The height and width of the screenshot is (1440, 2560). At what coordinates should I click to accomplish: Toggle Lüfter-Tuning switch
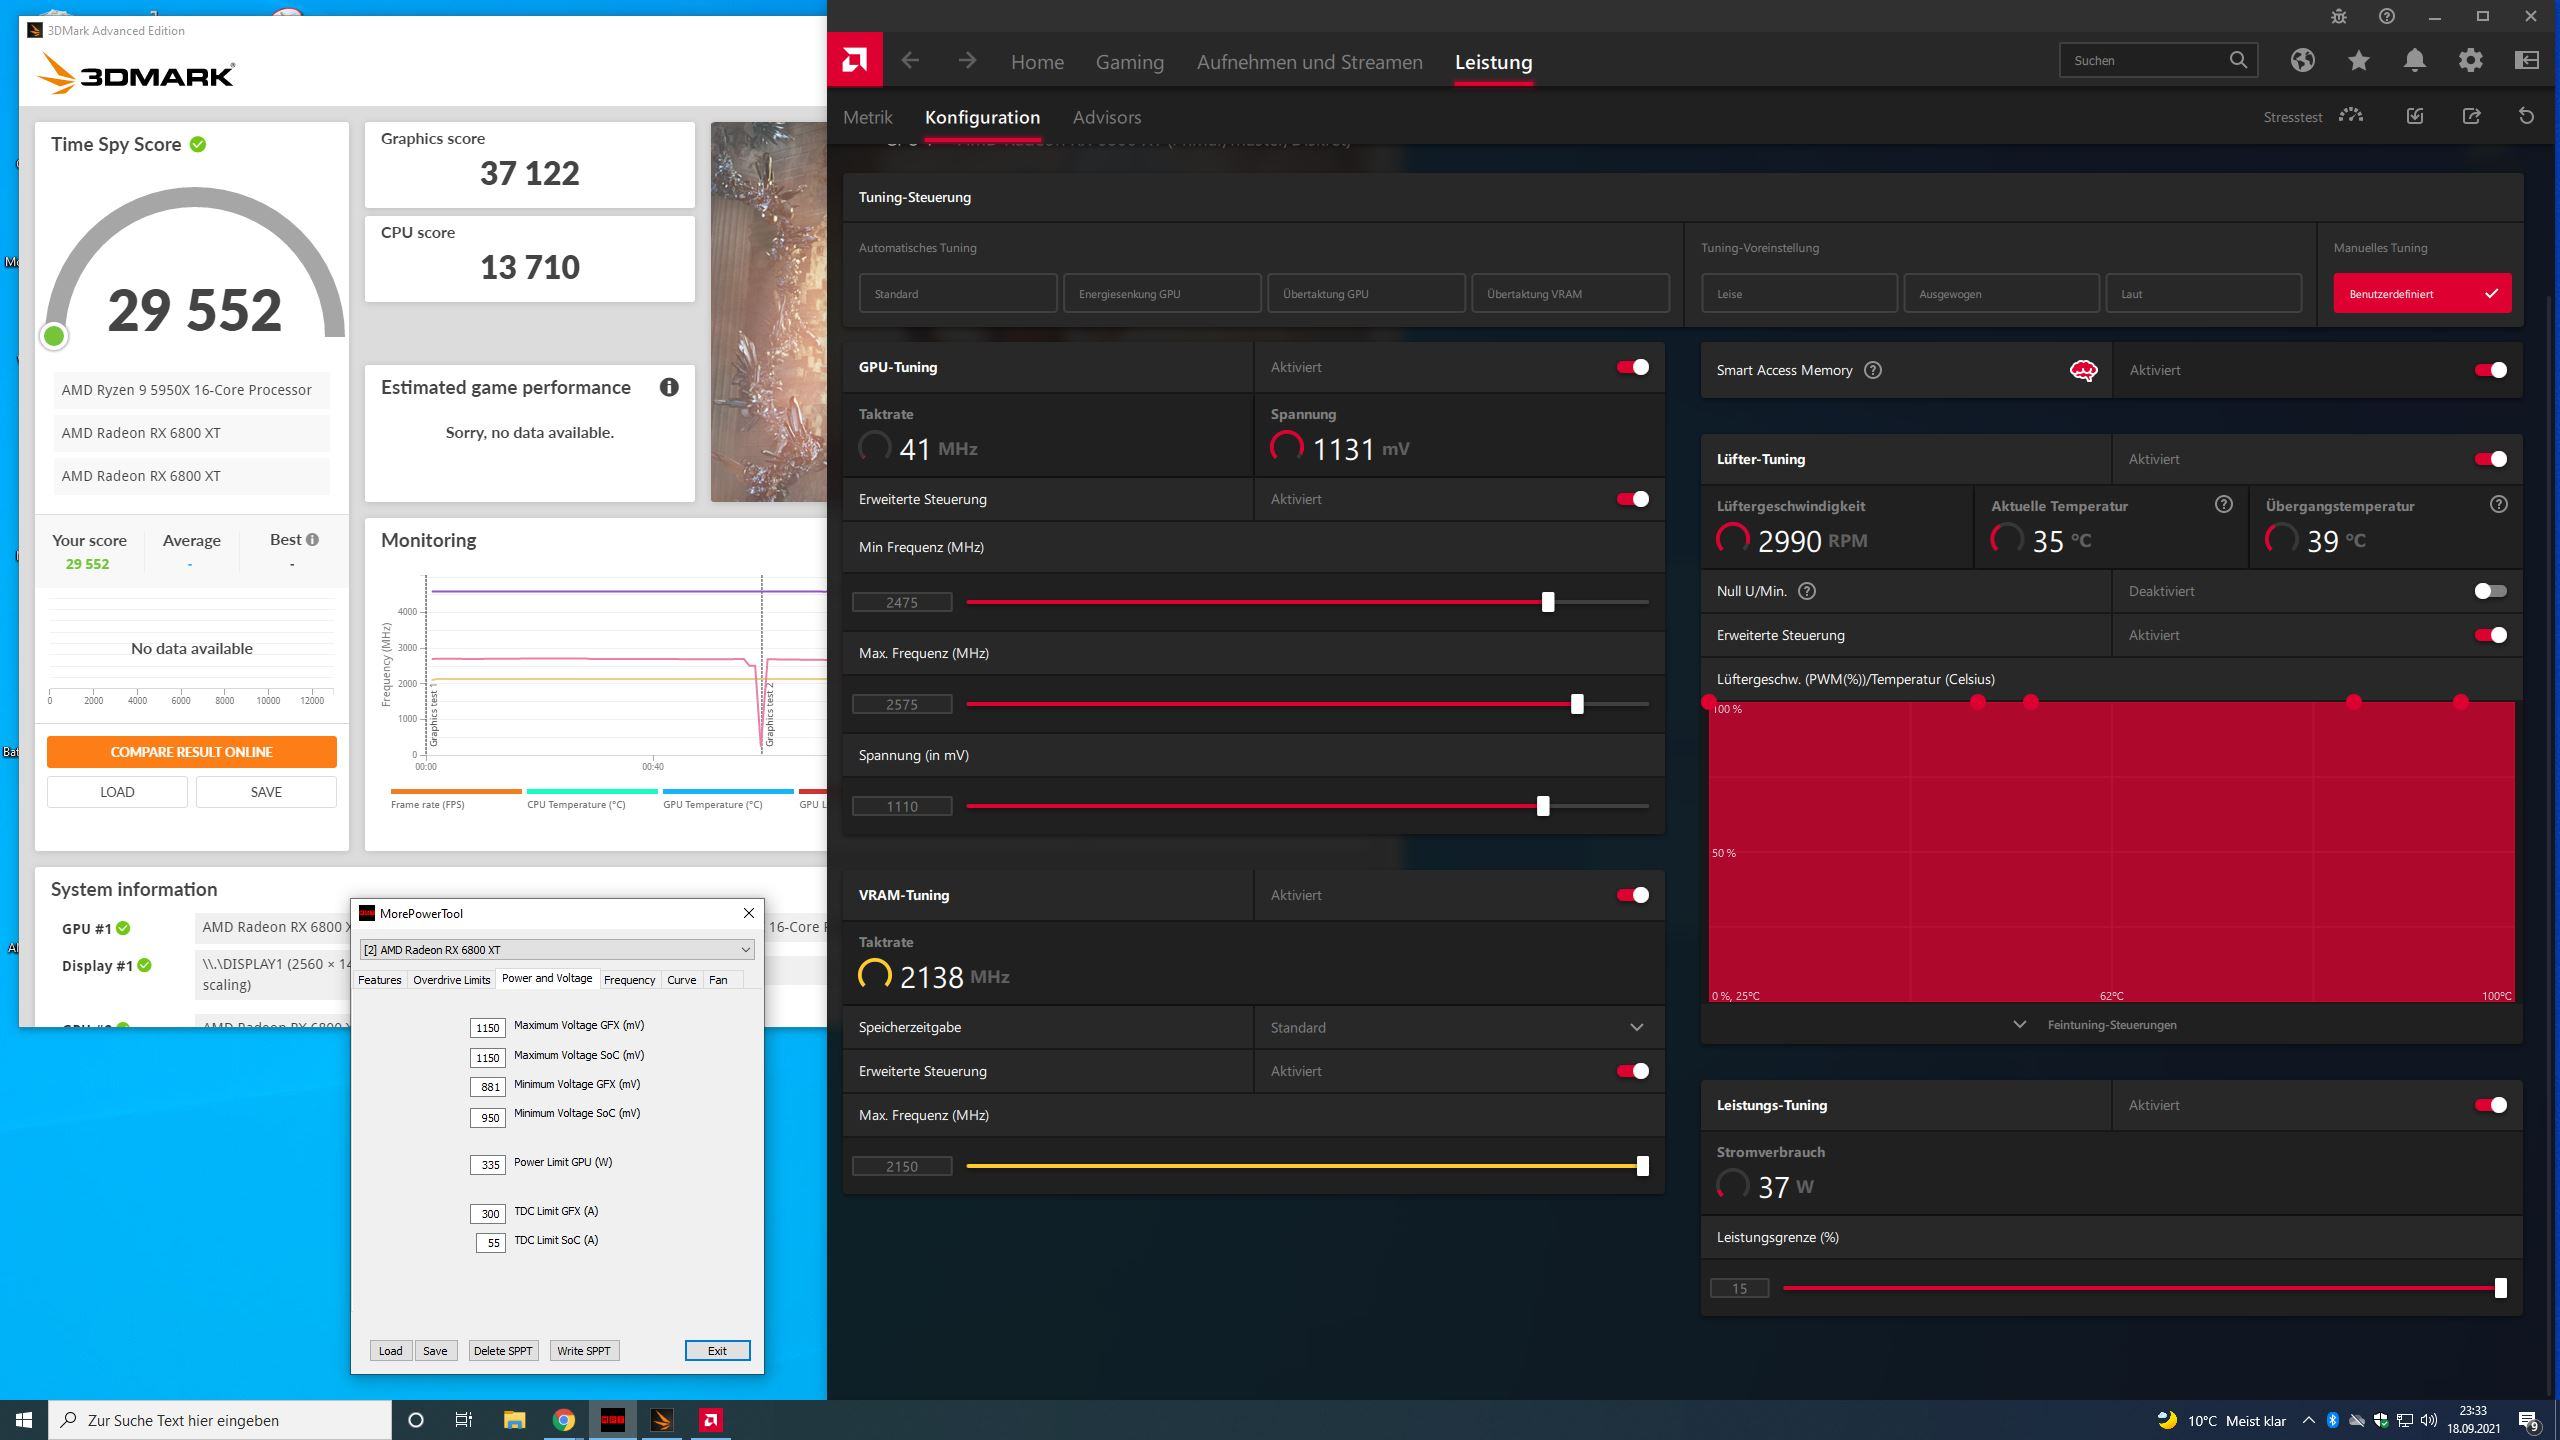(2490, 459)
